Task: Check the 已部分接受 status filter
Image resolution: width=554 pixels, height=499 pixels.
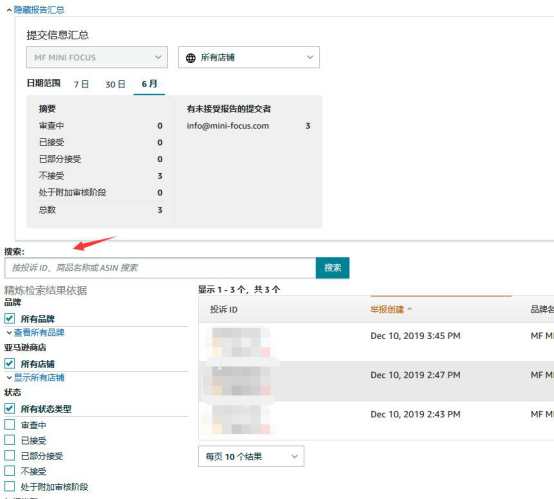Action: click(x=10, y=456)
